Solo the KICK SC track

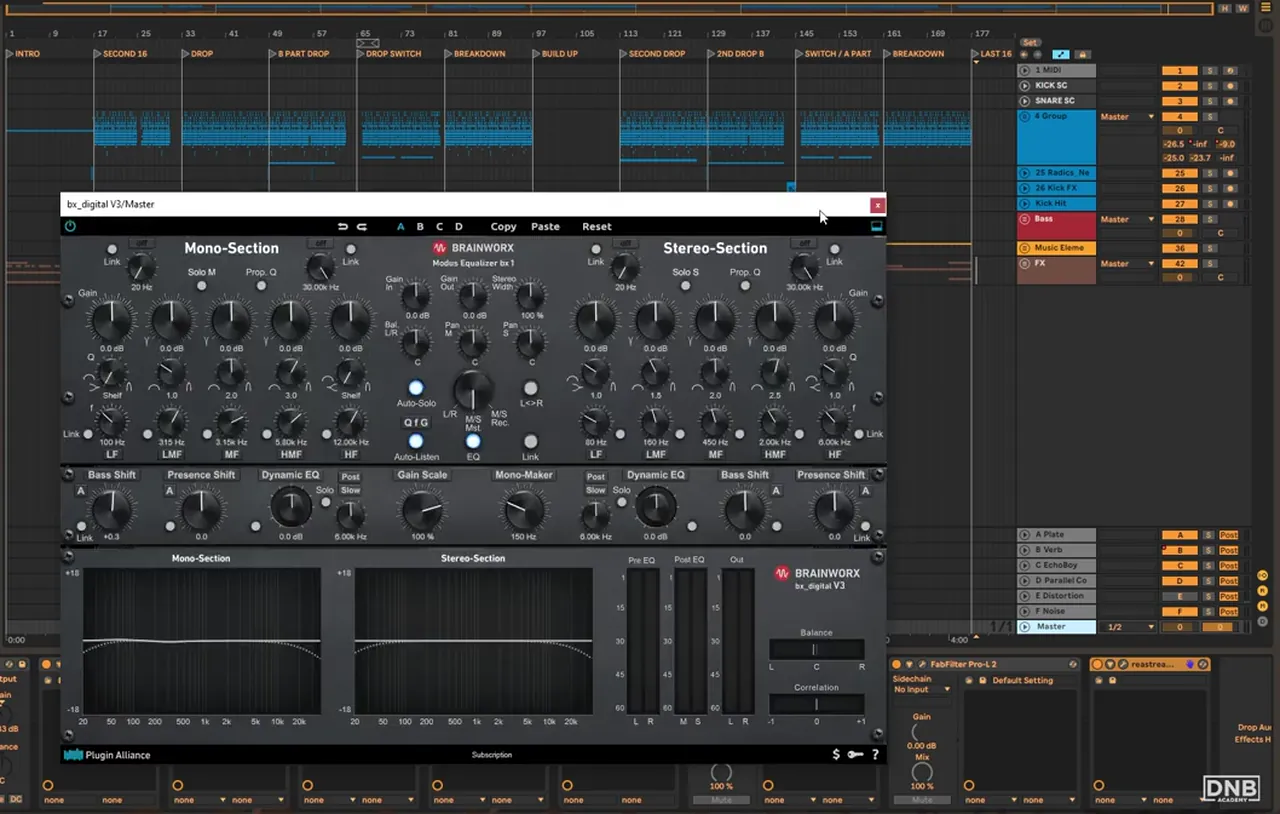[x=1209, y=86]
